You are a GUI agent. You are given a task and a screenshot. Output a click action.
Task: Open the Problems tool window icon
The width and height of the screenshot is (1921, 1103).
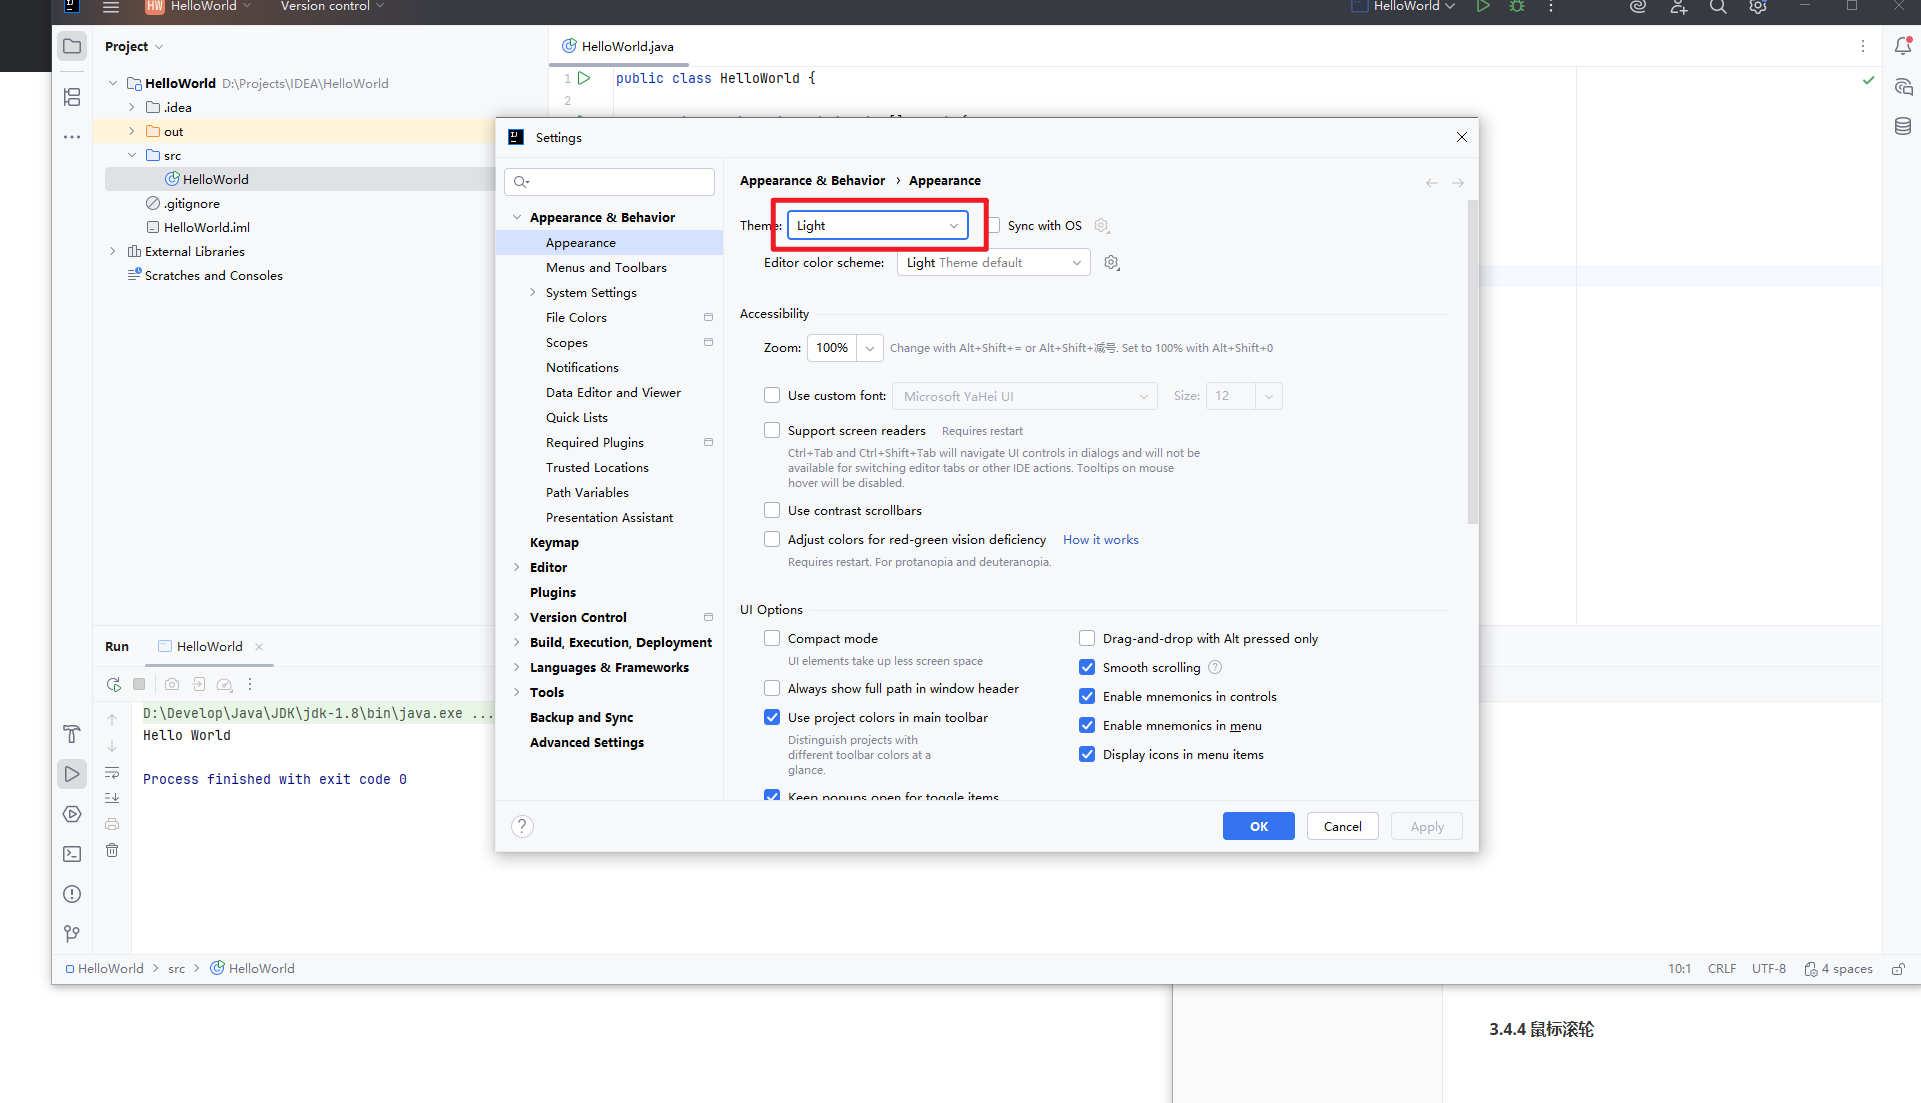pos(72,894)
